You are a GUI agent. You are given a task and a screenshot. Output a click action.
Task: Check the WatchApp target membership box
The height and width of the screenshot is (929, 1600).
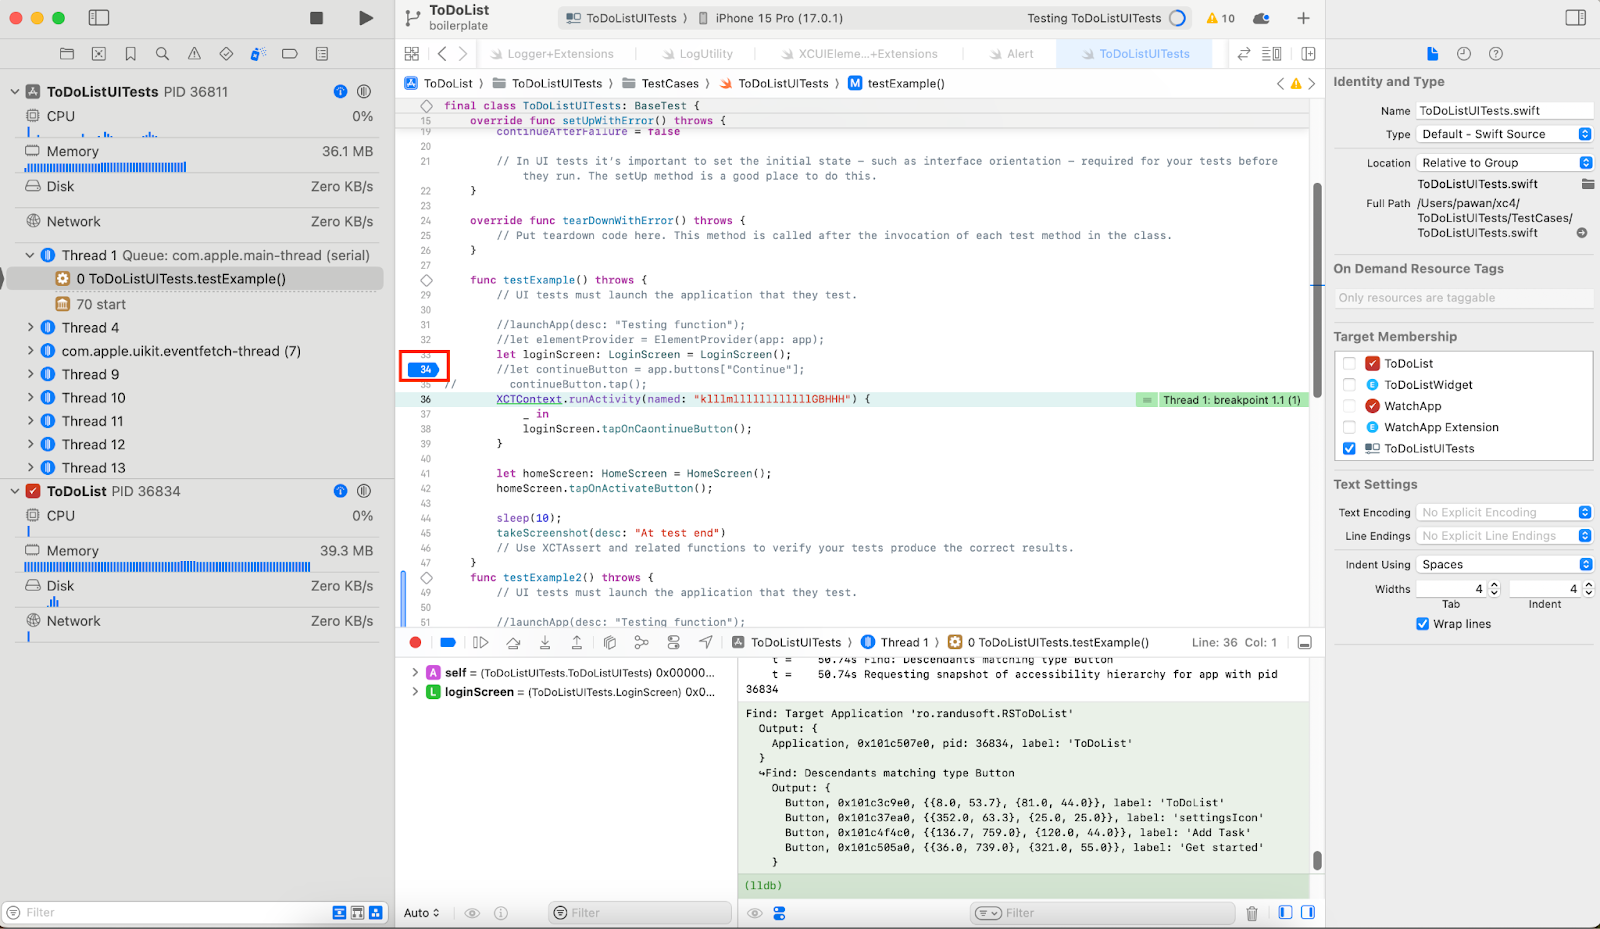(x=1349, y=406)
